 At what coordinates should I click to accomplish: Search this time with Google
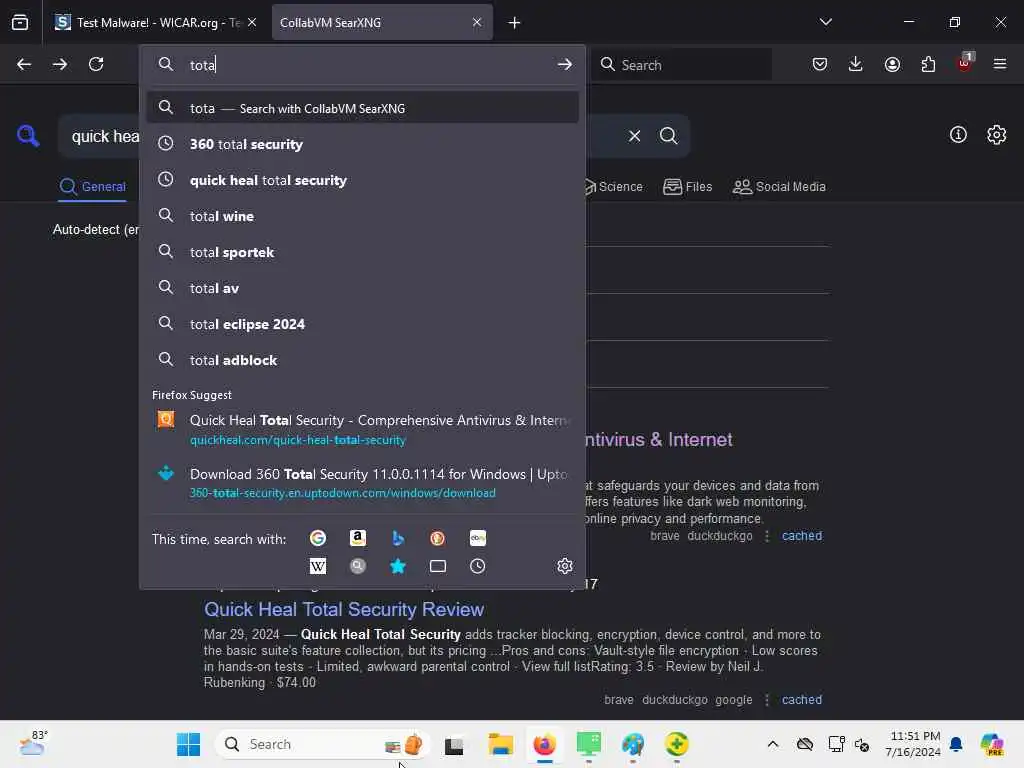click(x=318, y=538)
